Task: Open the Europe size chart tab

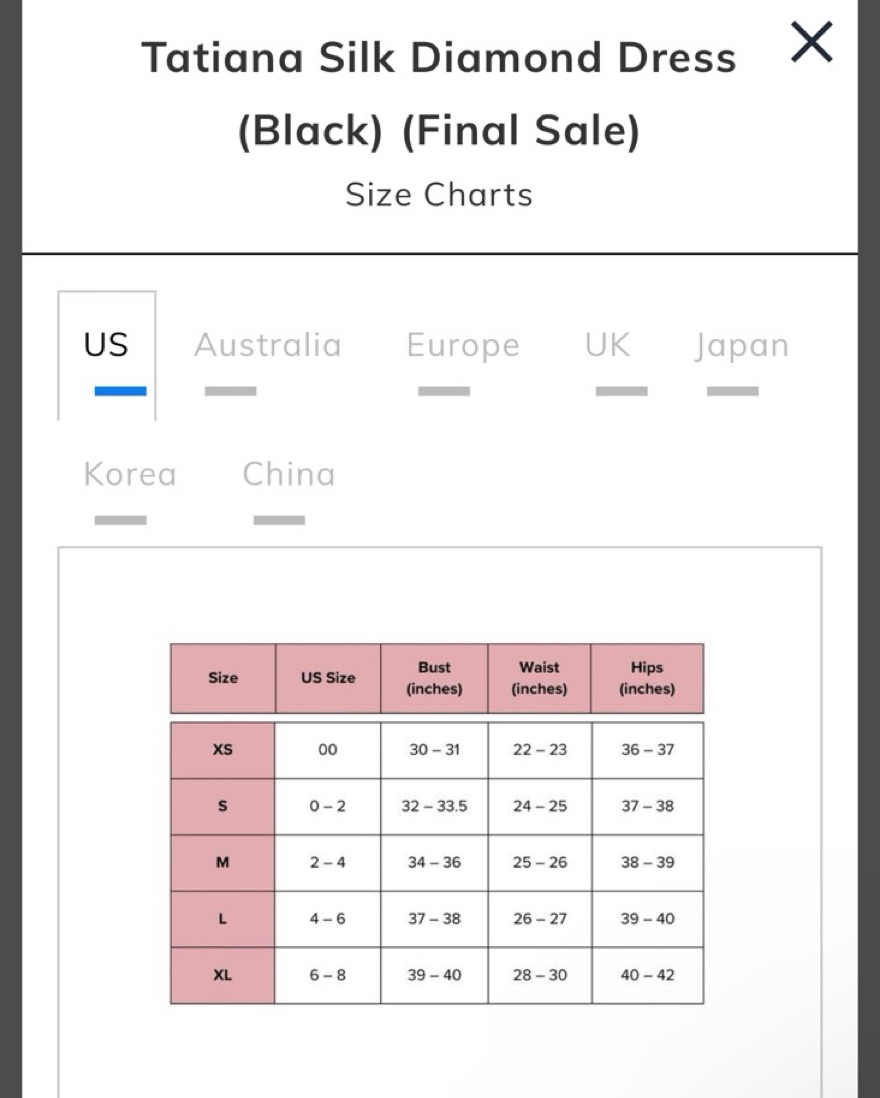Action: pyautogui.click(x=463, y=345)
